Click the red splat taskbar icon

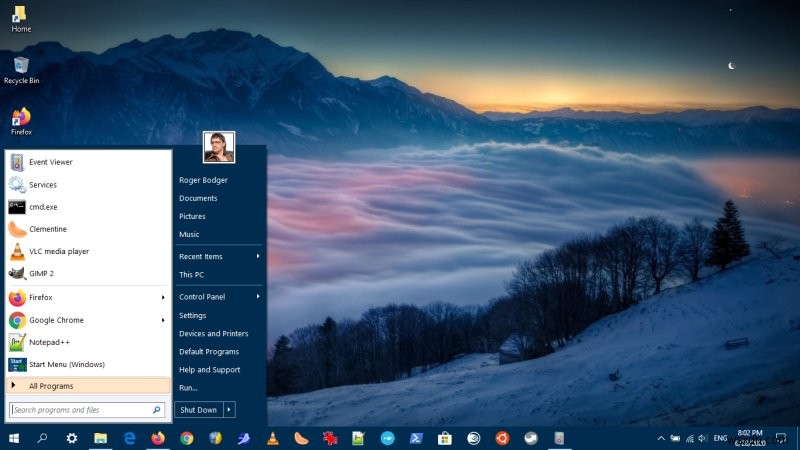pos(330,438)
